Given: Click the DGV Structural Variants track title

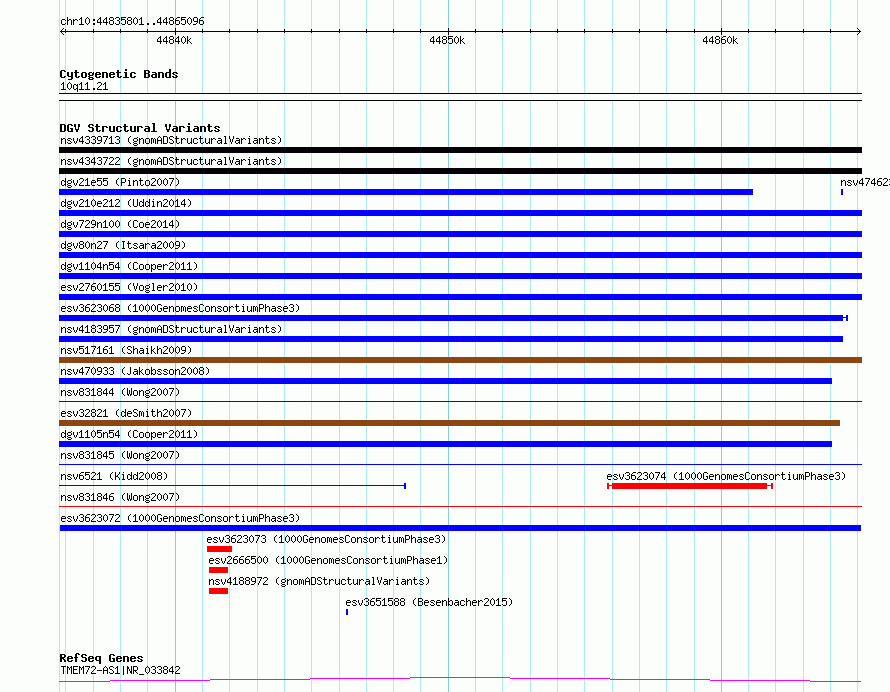Looking at the screenshot, I should coord(140,128).
